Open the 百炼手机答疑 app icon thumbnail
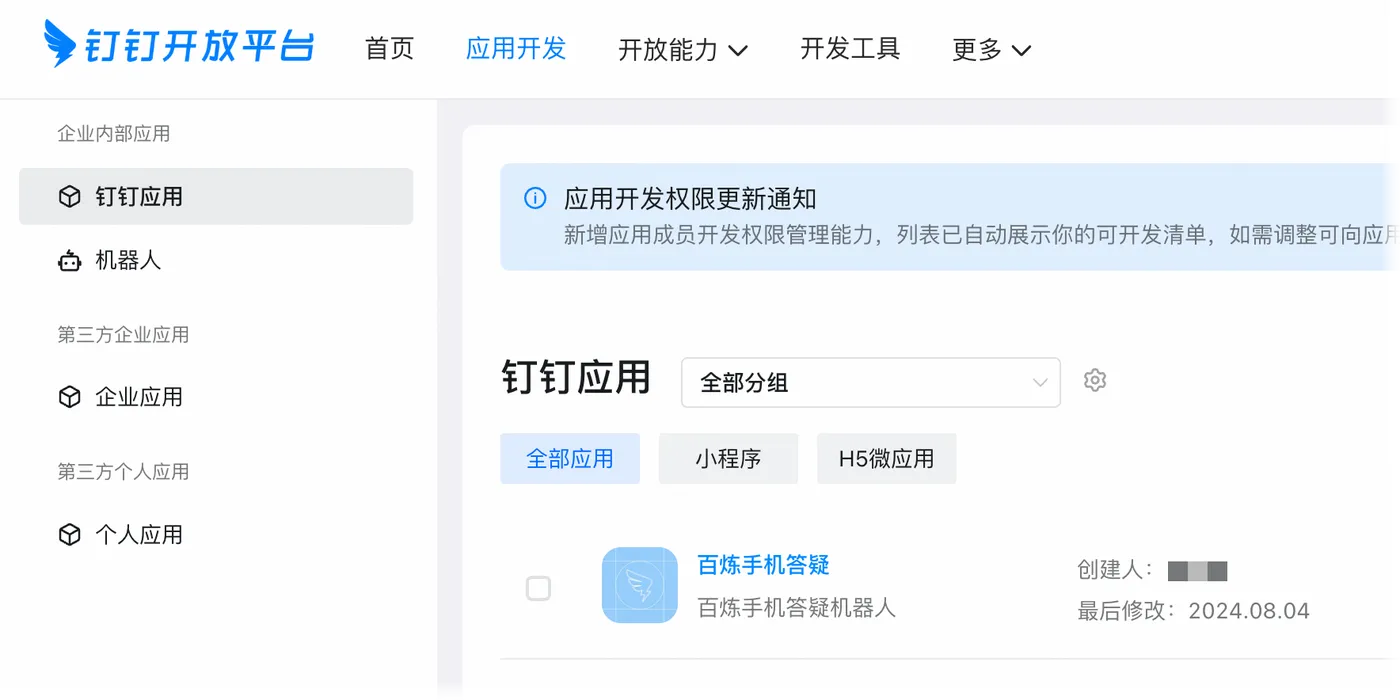This screenshot has width=1400, height=700. [x=640, y=586]
